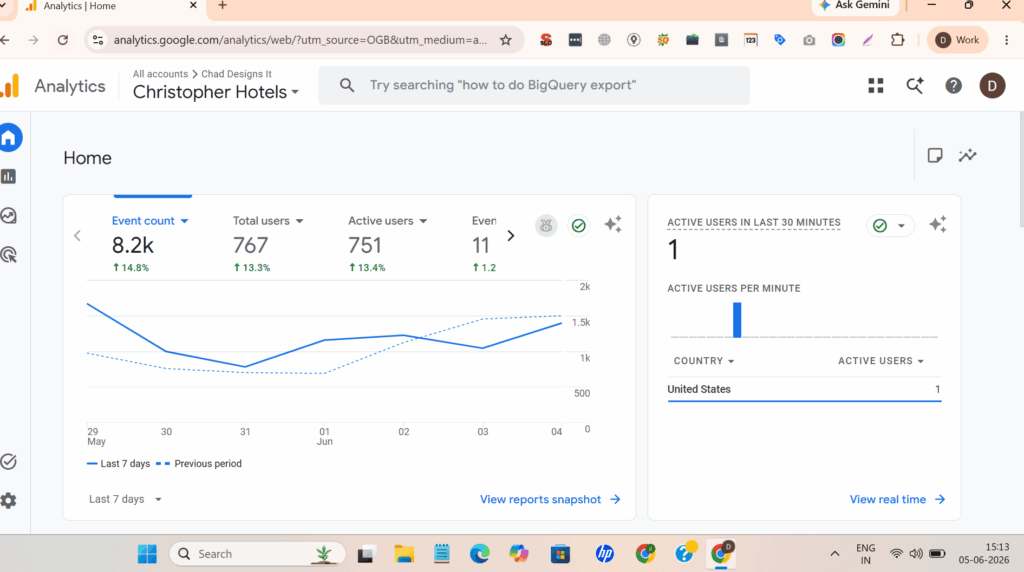The image size is (1024, 572).
Task: Click the sparkle insights icon on chart card
Action: click(x=613, y=225)
